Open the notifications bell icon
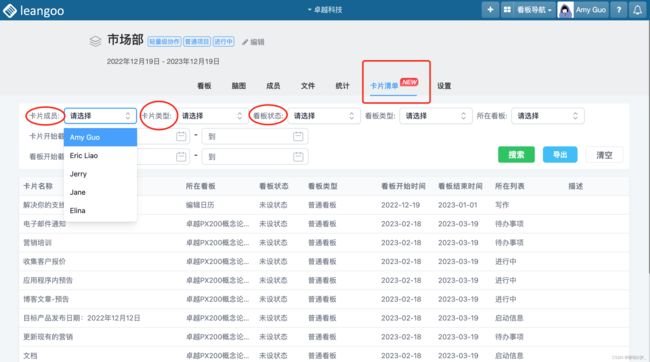Screen dimensions: 650x362 638,10
